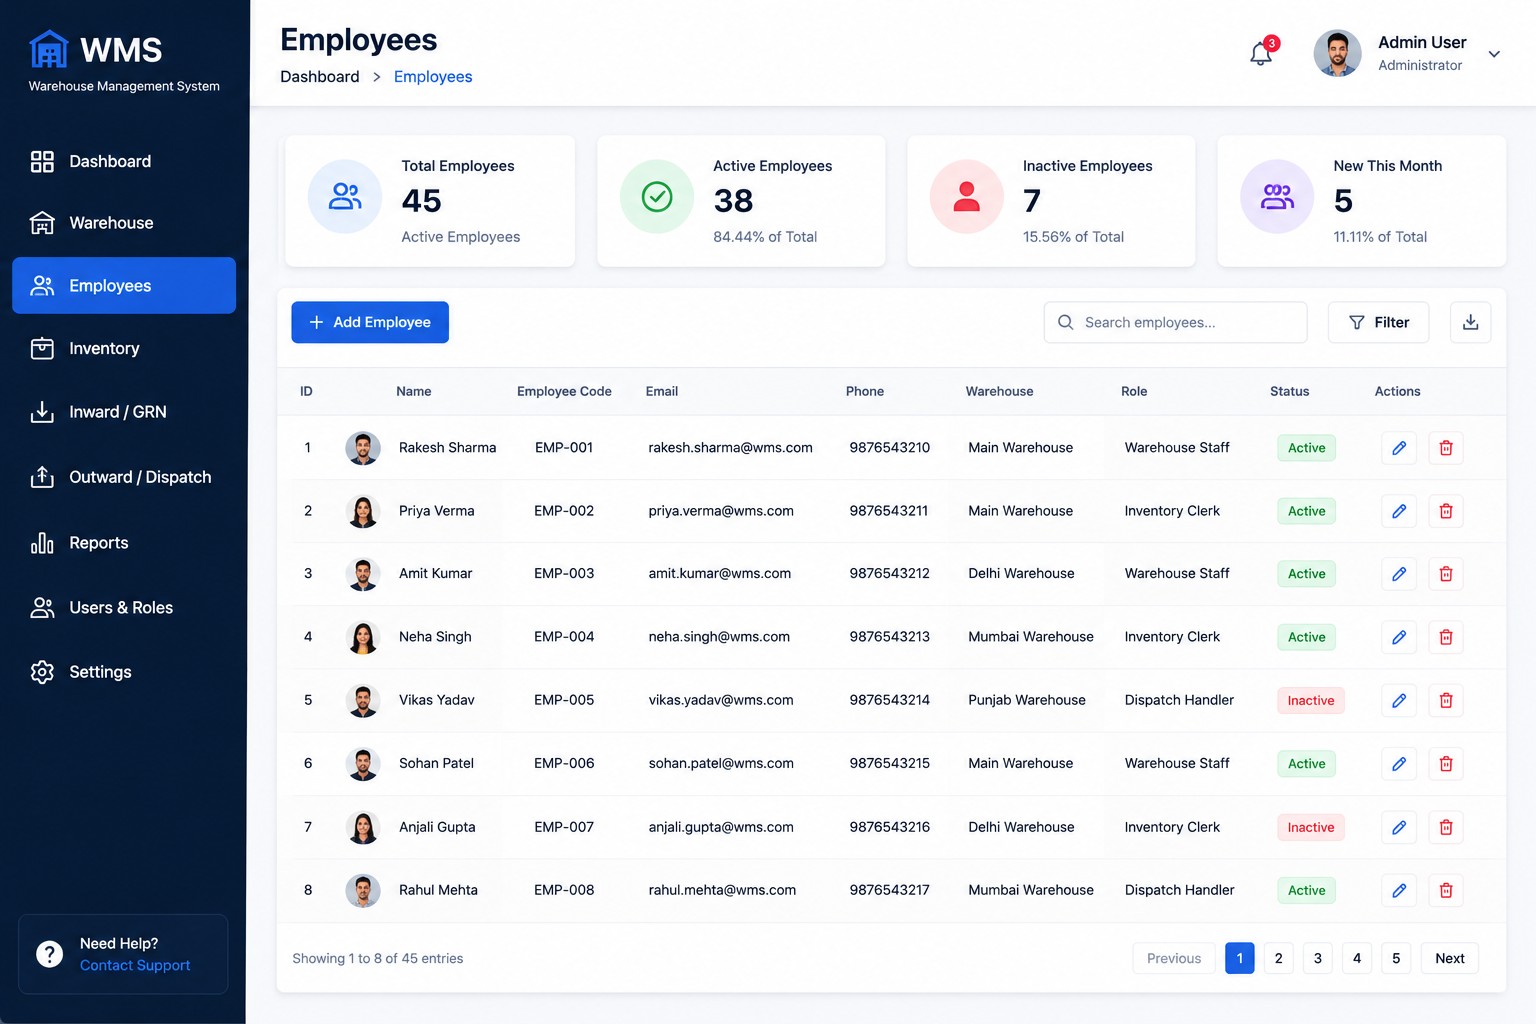This screenshot has width=1536, height=1024.
Task: Open the Reports section
Action: point(124,543)
